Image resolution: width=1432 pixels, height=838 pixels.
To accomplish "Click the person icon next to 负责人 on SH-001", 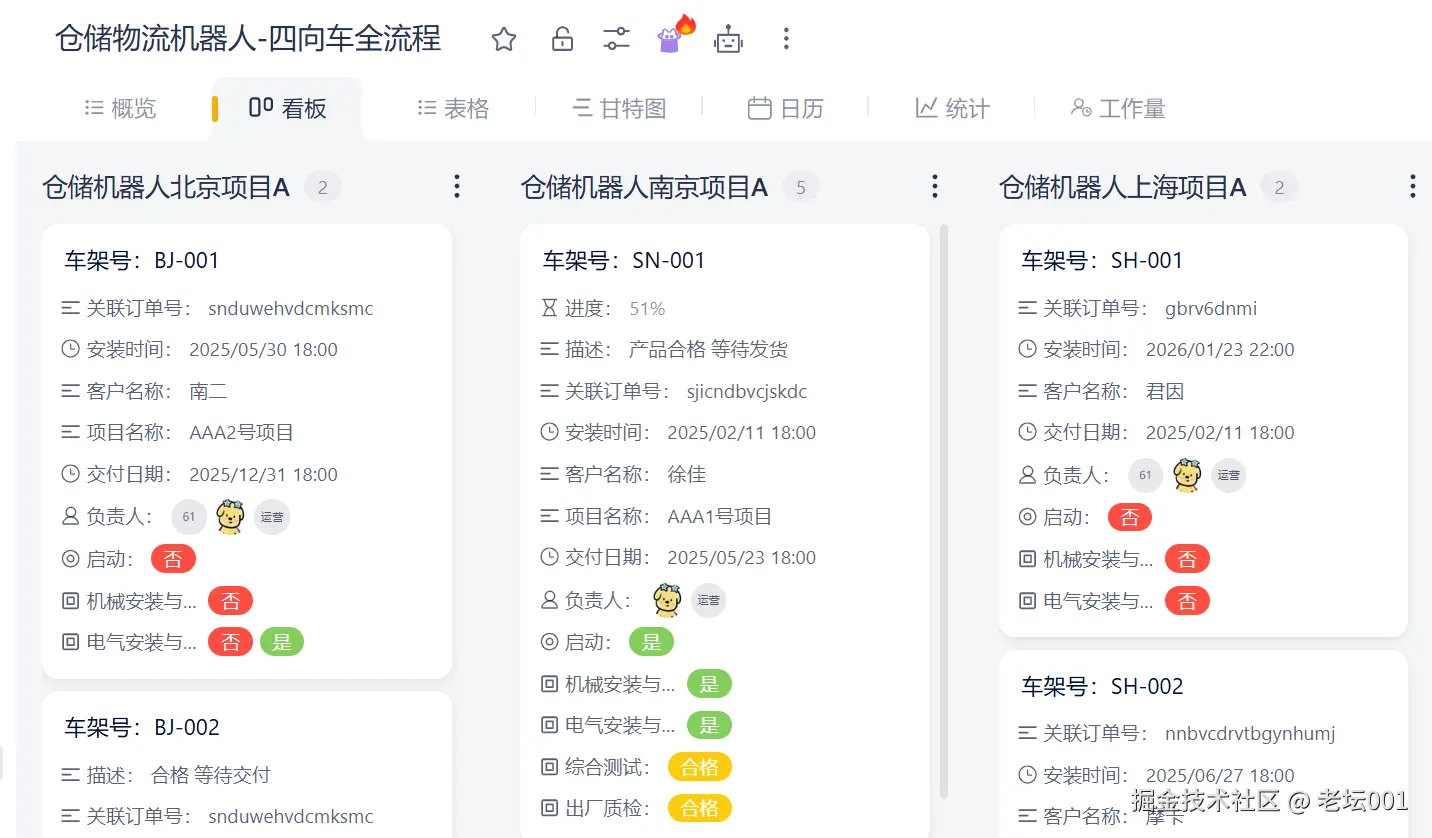I will pyautogui.click(x=1028, y=475).
